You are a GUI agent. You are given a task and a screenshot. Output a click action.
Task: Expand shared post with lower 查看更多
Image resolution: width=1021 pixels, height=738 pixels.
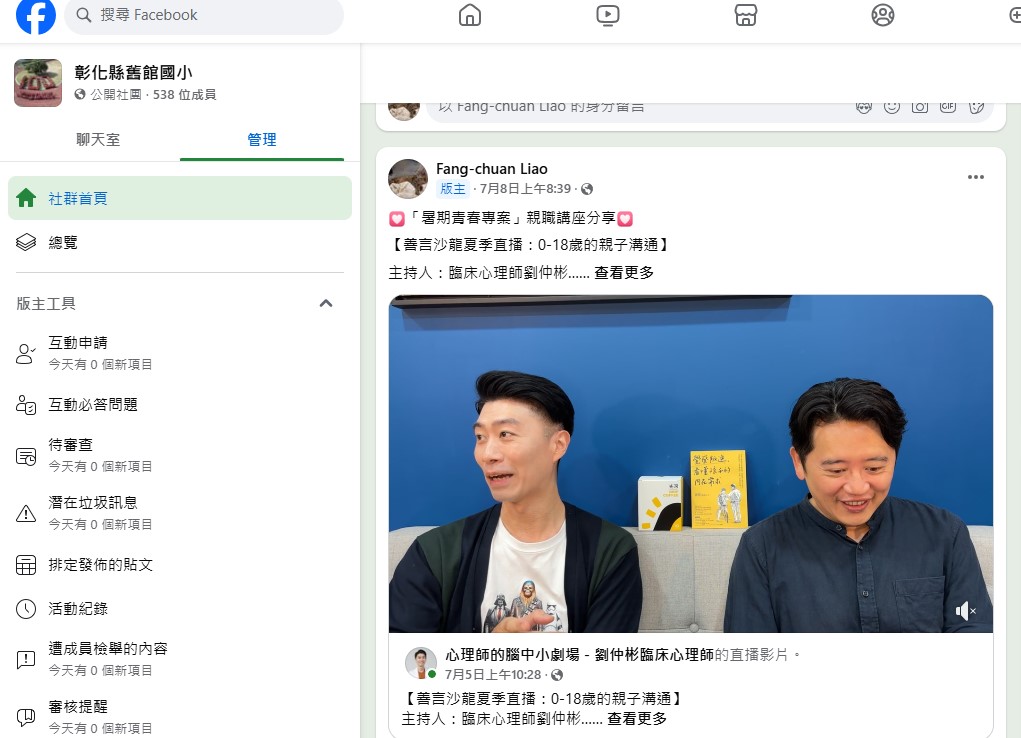pyautogui.click(x=637, y=718)
